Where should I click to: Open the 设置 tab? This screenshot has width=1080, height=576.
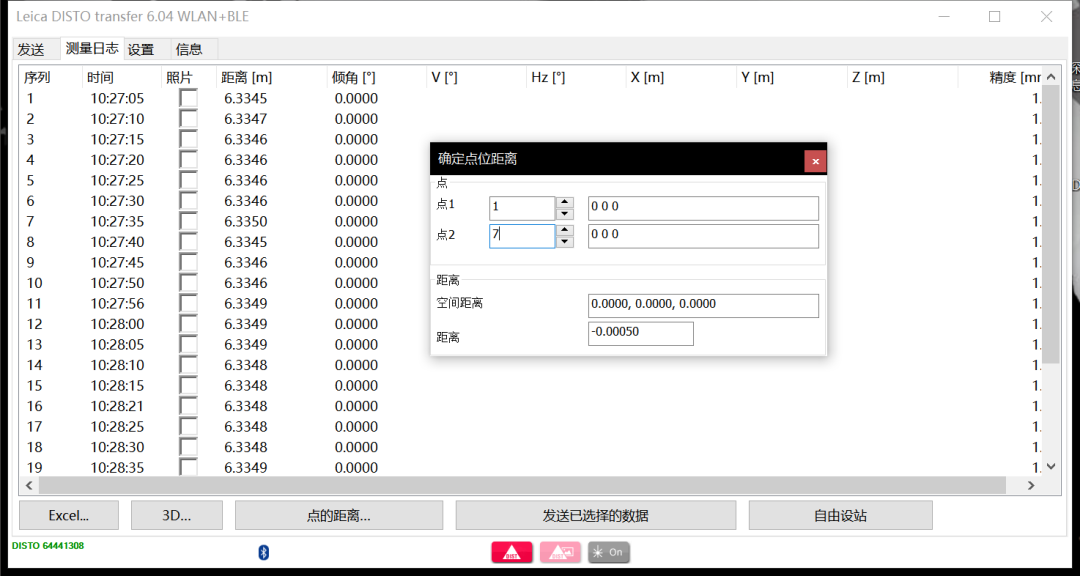[x=141, y=48]
